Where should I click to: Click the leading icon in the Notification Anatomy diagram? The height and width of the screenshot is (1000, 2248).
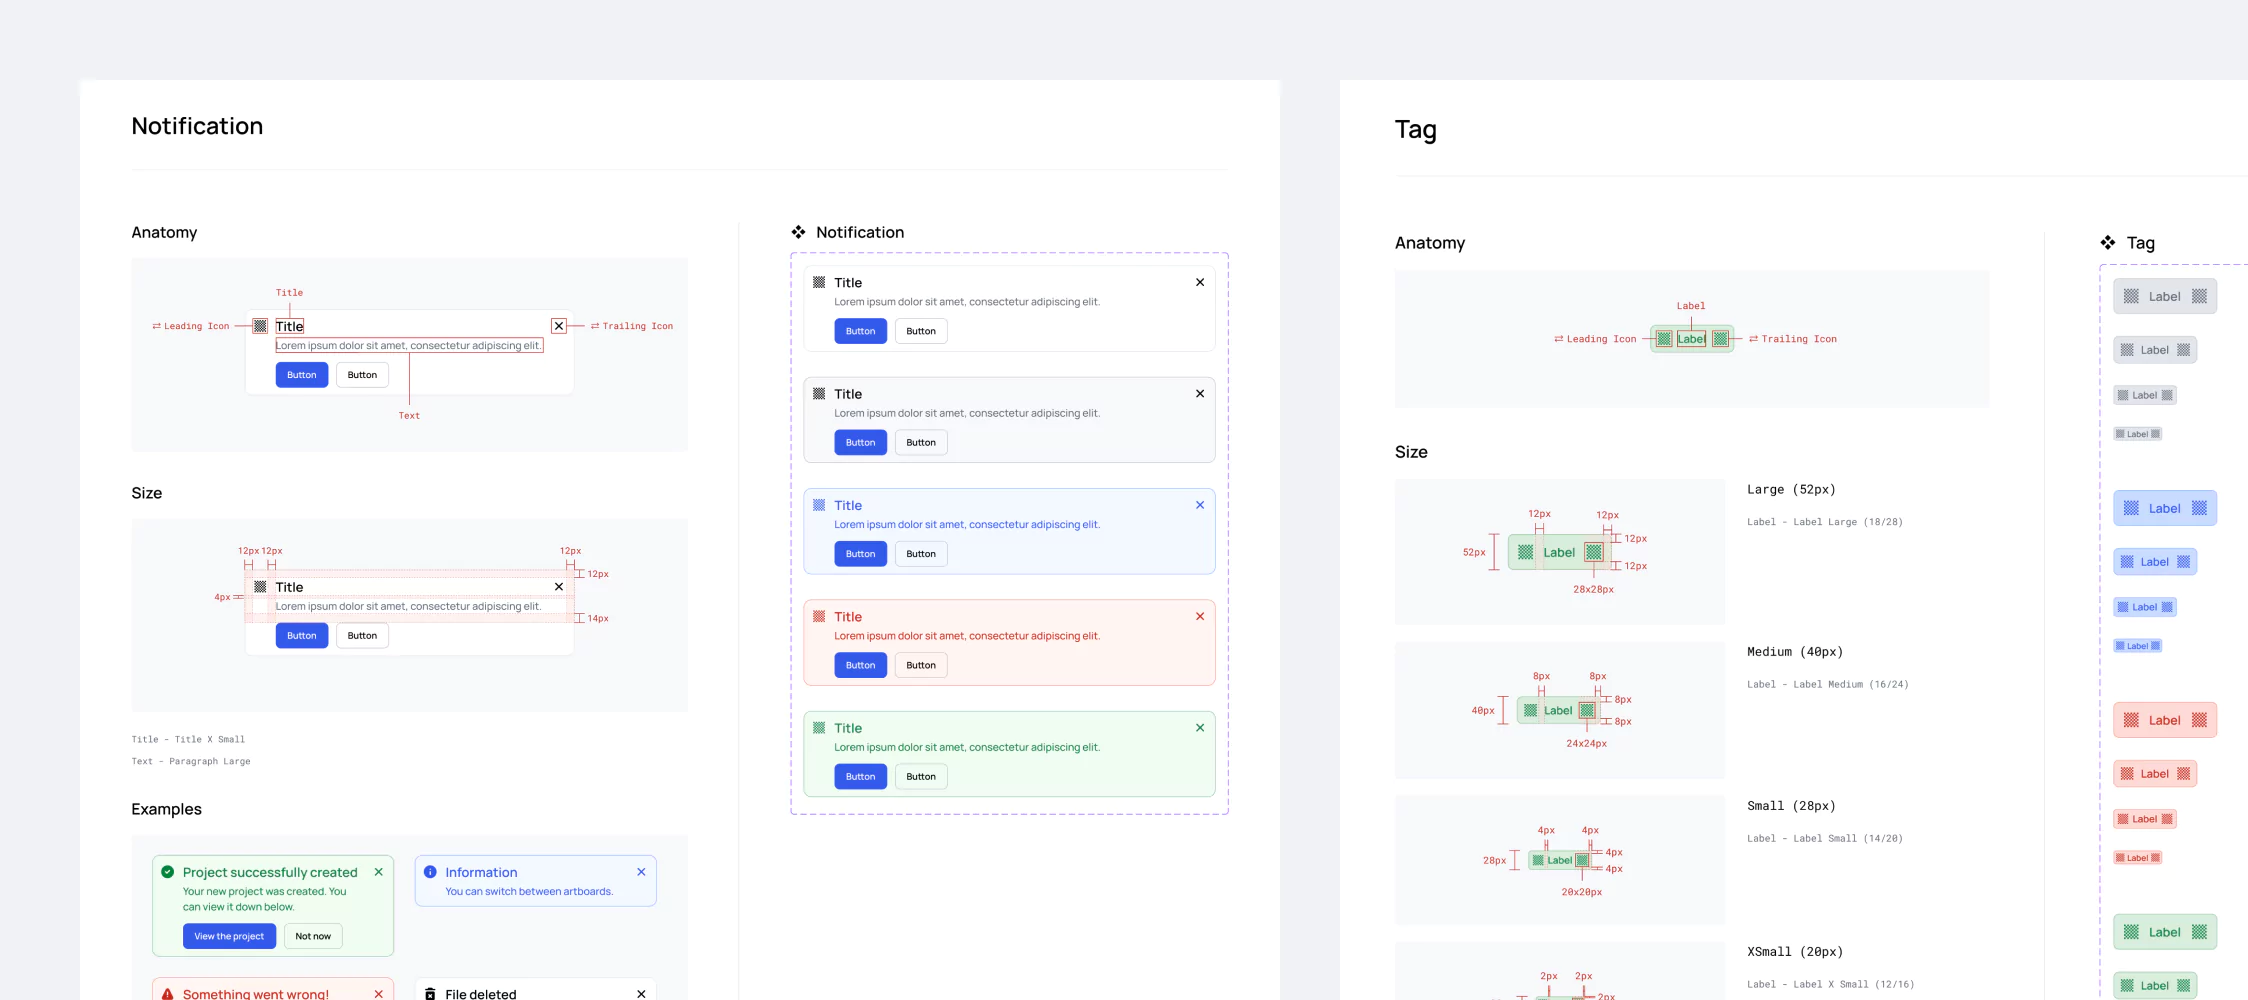260,326
